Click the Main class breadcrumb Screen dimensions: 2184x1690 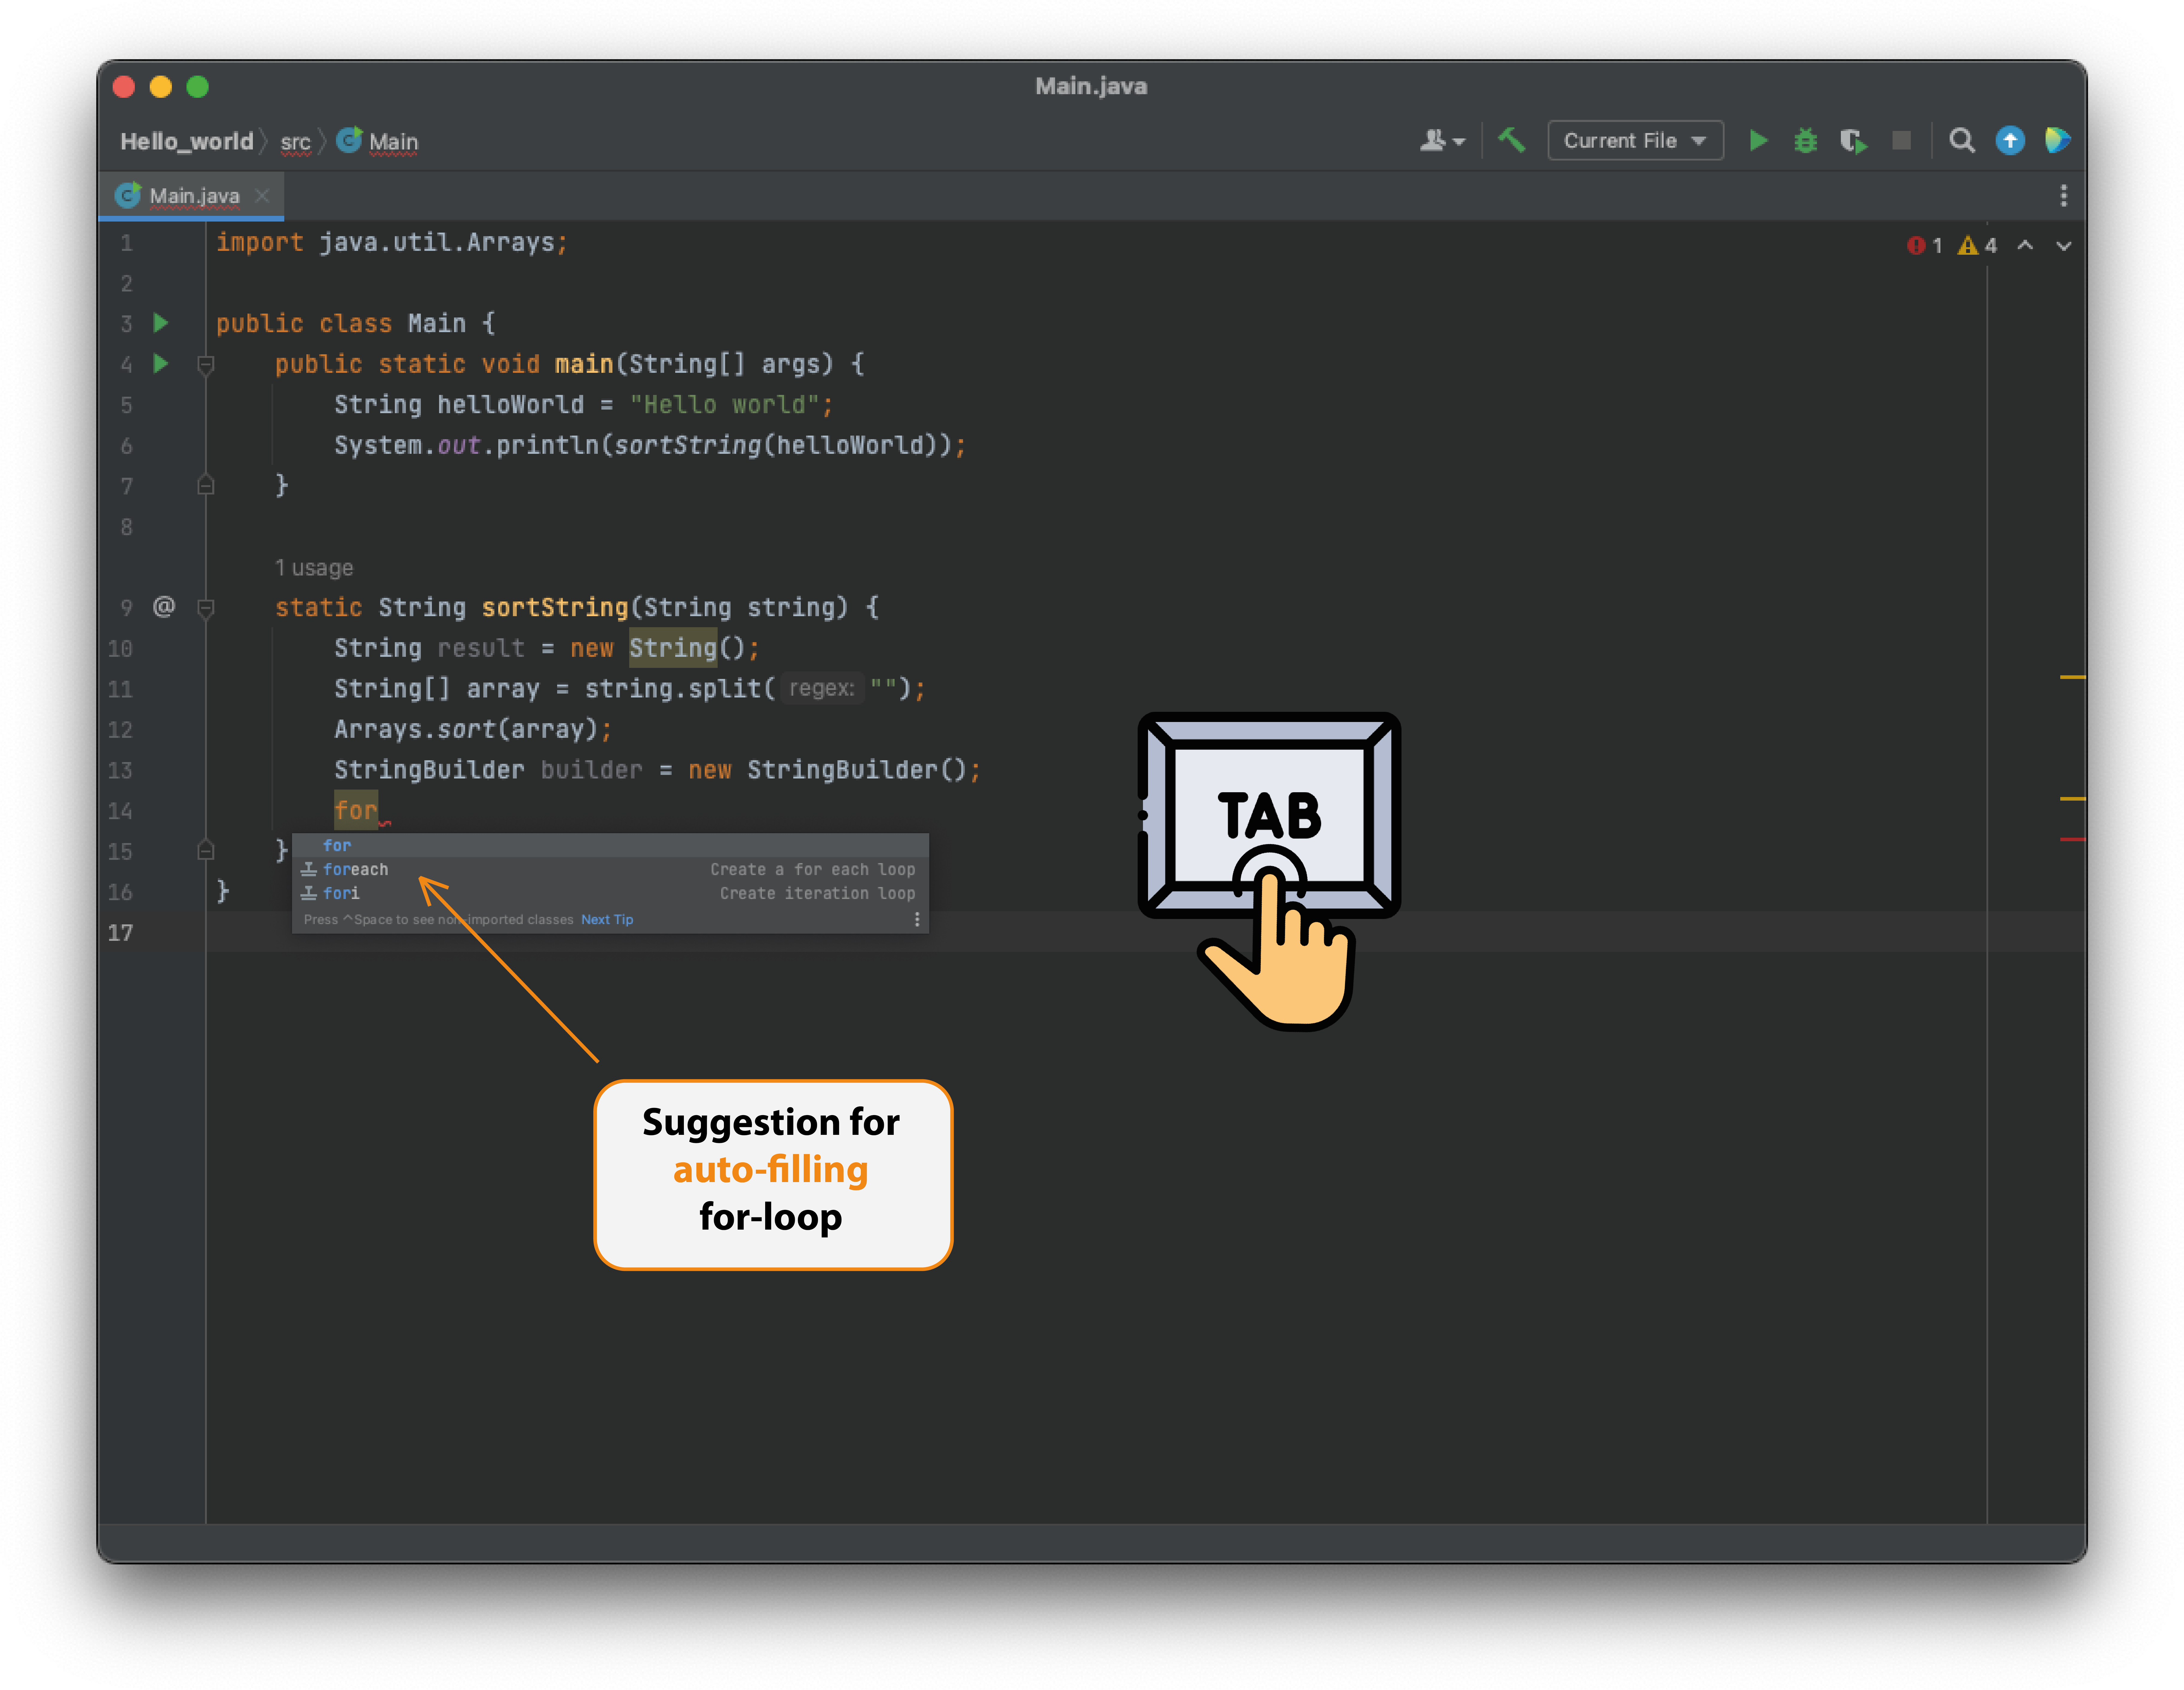(378, 141)
